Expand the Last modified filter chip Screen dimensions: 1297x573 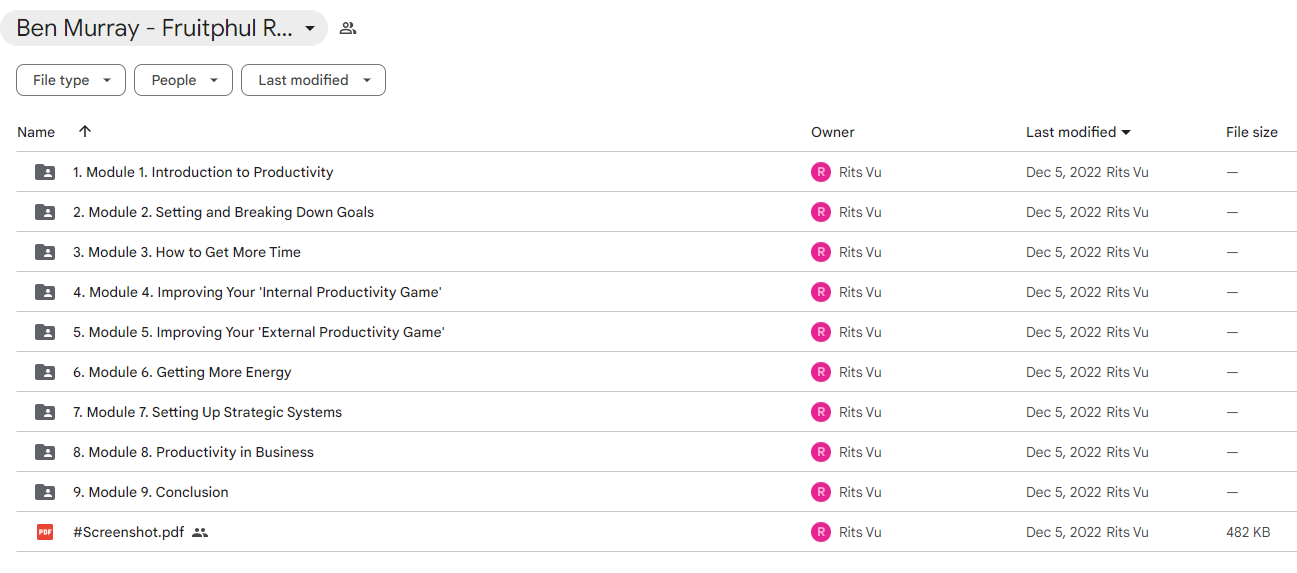[313, 80]
